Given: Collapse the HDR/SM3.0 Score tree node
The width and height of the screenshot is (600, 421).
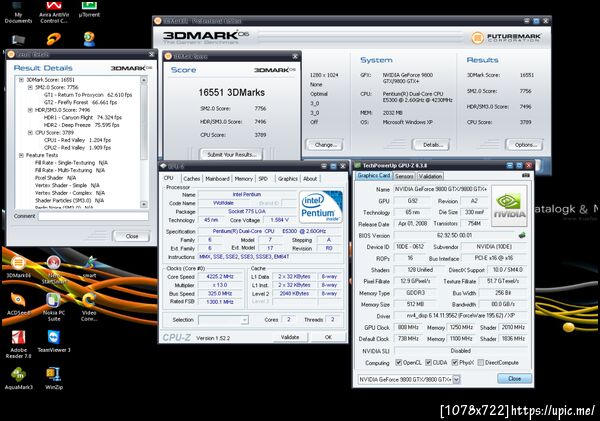Looking at the screenshot, I should pyautogui.click(x=30, y=110).
